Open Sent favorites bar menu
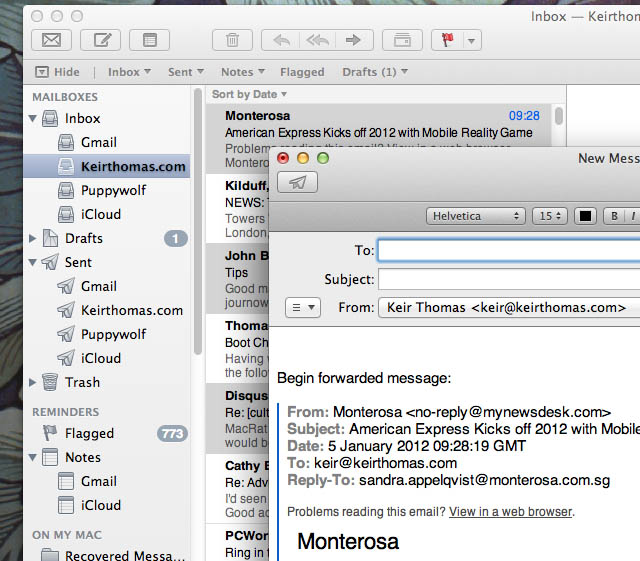Image resolution: width=640 pixels, height=561 pixels. click(x=186, y=72)
